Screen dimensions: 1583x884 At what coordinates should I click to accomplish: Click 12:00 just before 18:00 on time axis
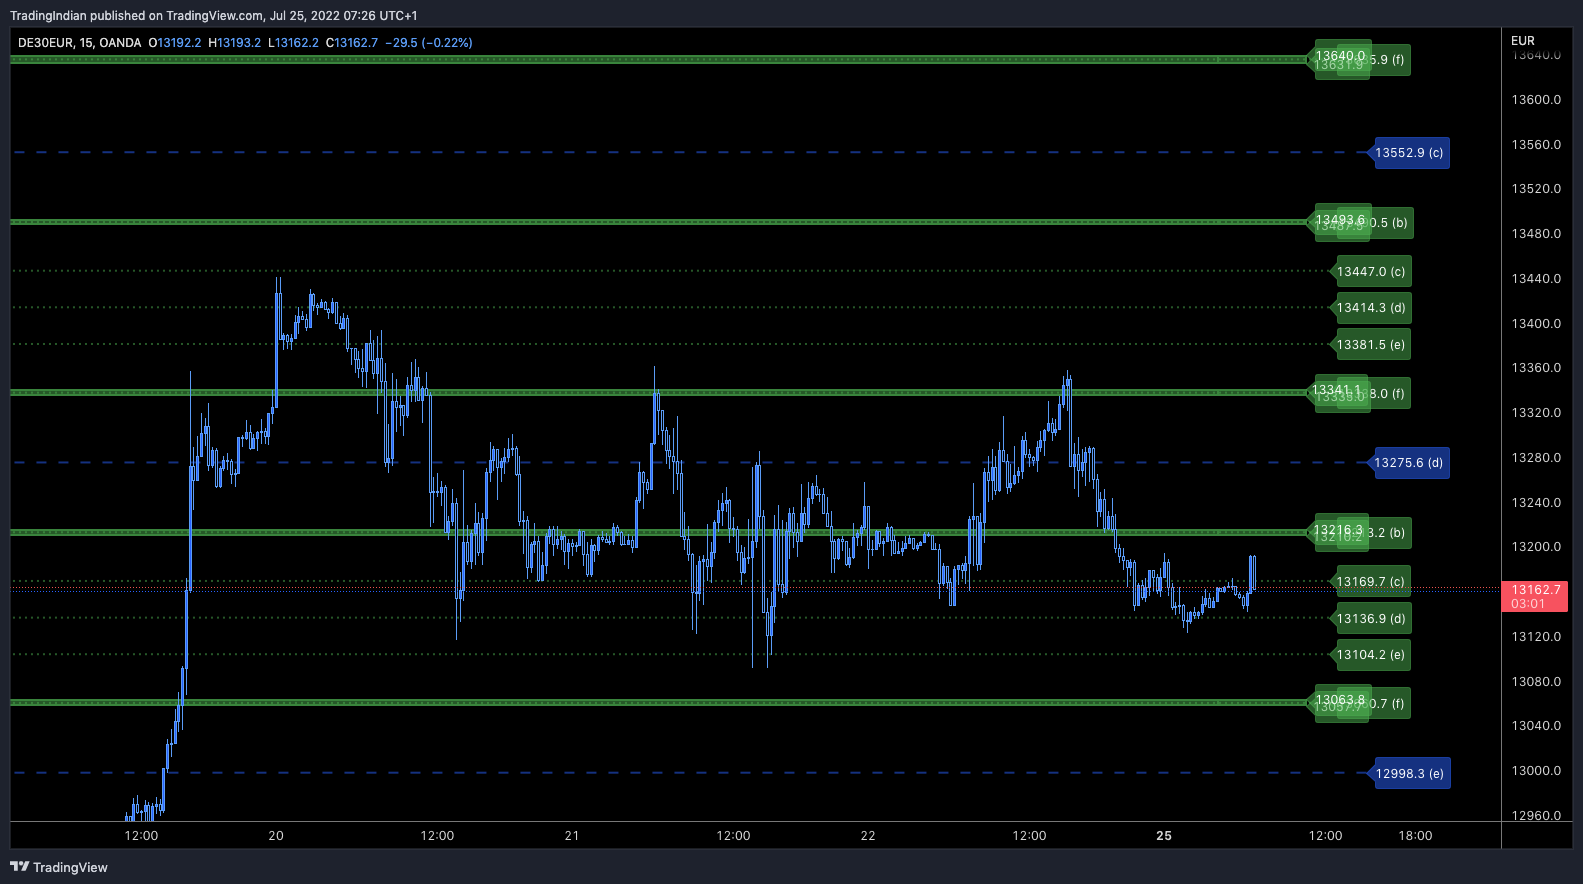pos(1326,836)
